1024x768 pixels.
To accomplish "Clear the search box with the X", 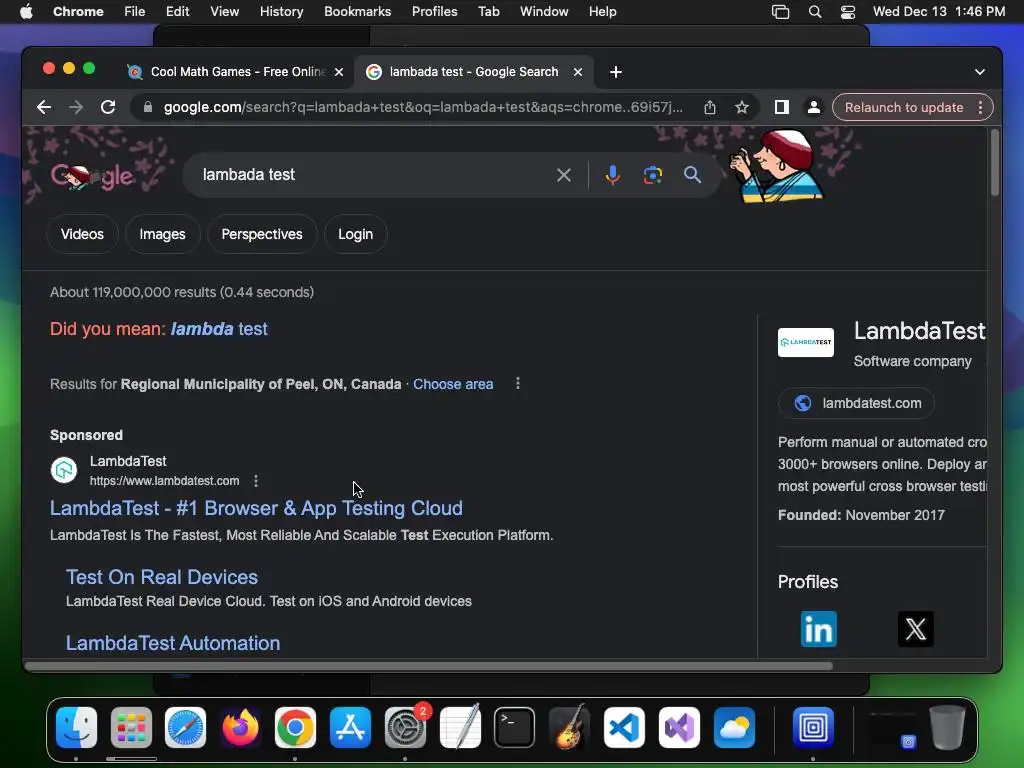I will coord(564,175).
